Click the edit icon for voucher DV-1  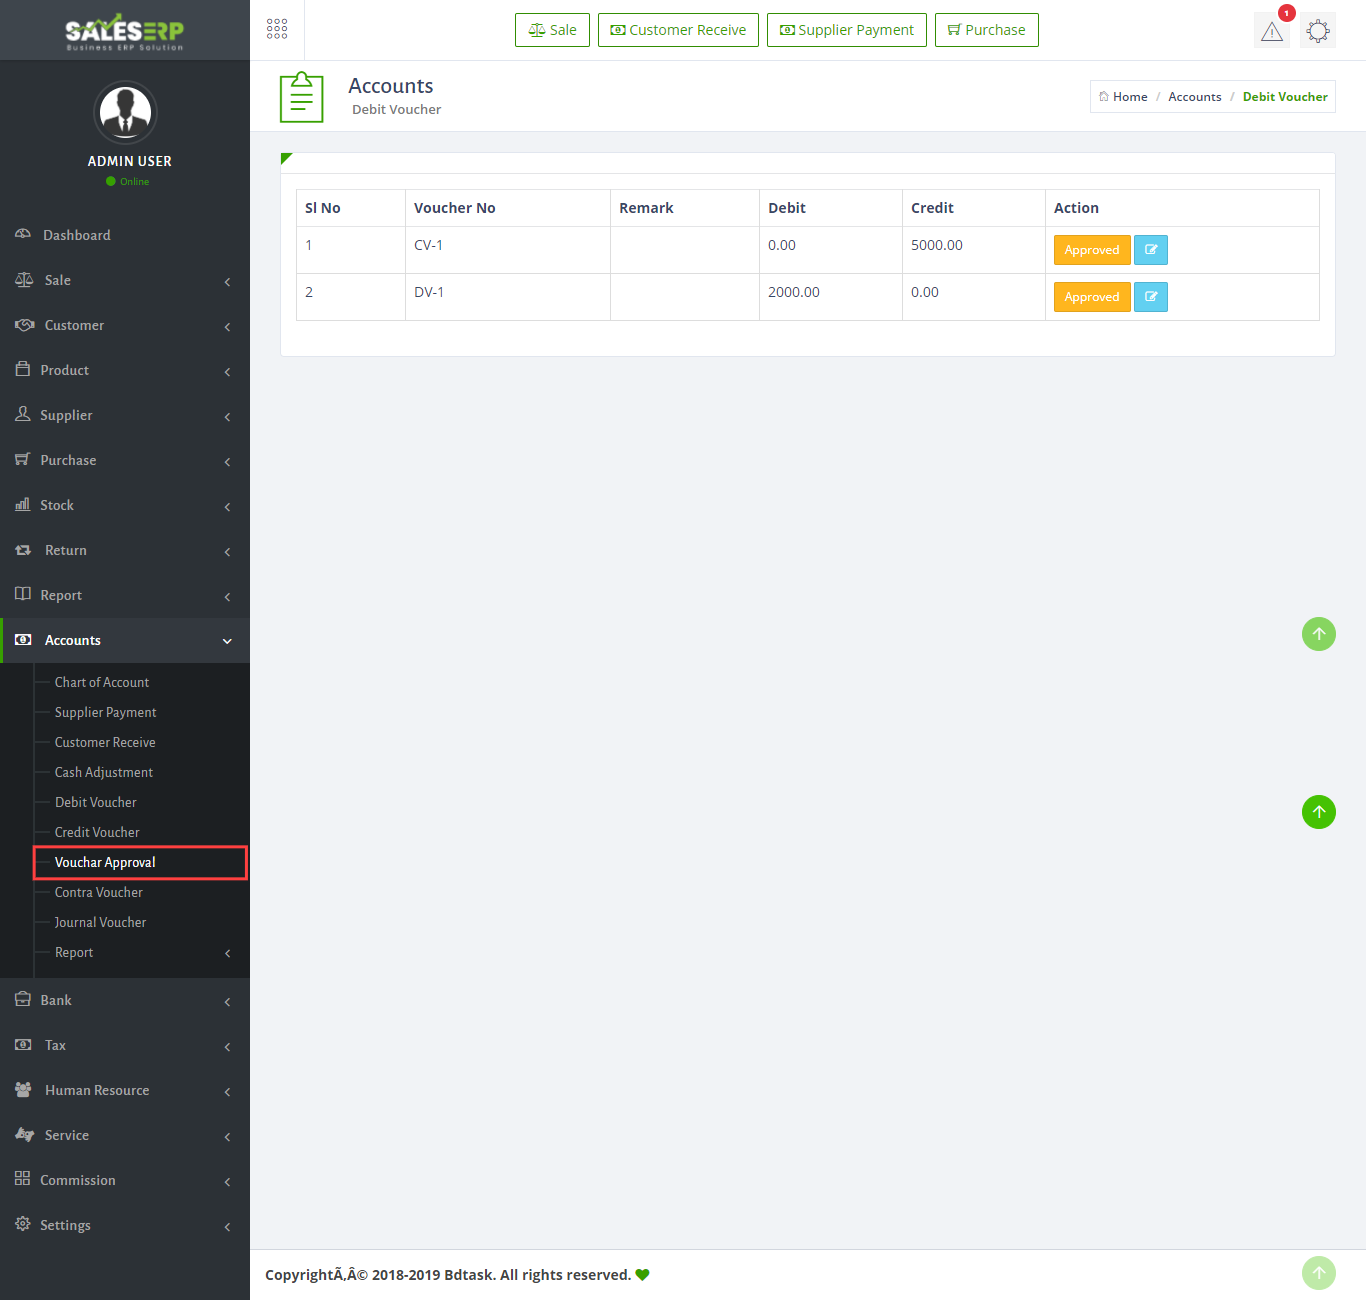click(x=1150, y=297)
